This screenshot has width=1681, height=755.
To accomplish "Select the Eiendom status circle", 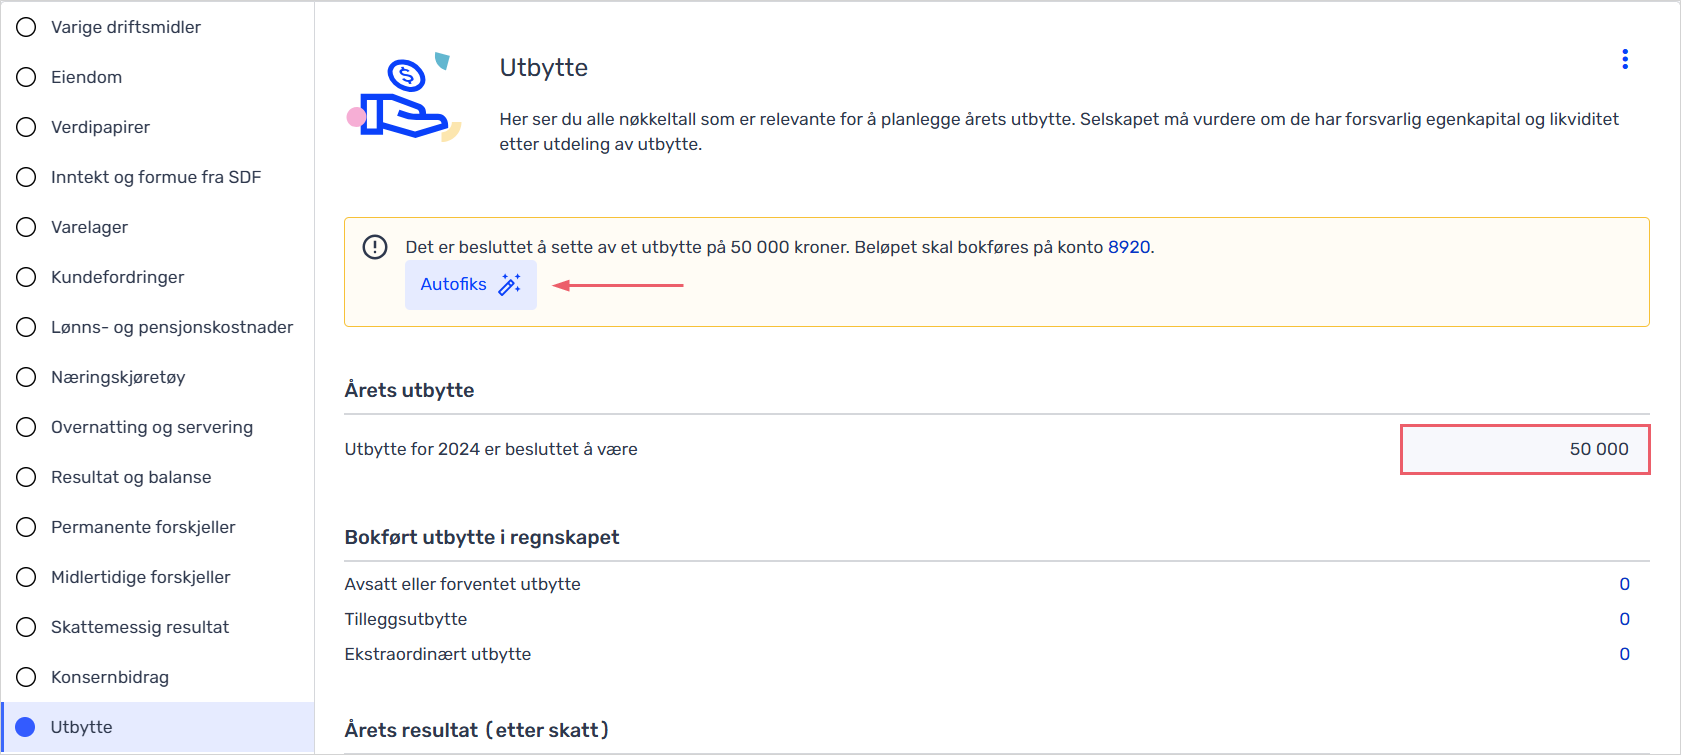I will (x=26, y=77).
